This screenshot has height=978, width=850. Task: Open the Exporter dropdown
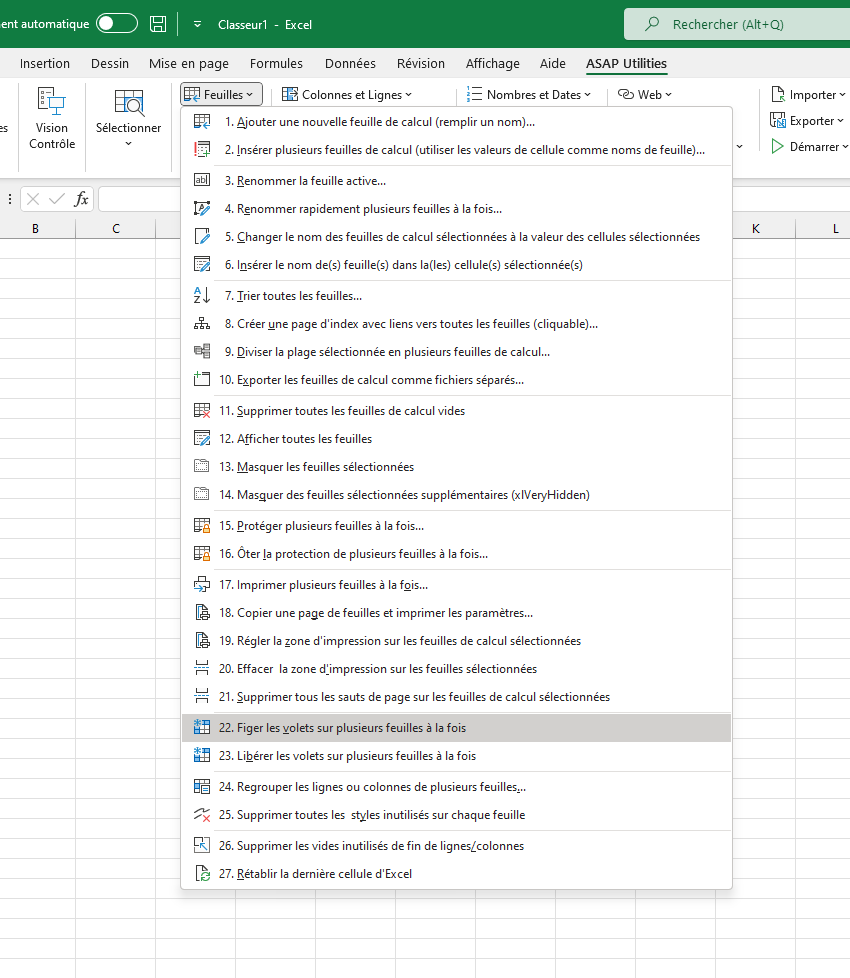808,121
